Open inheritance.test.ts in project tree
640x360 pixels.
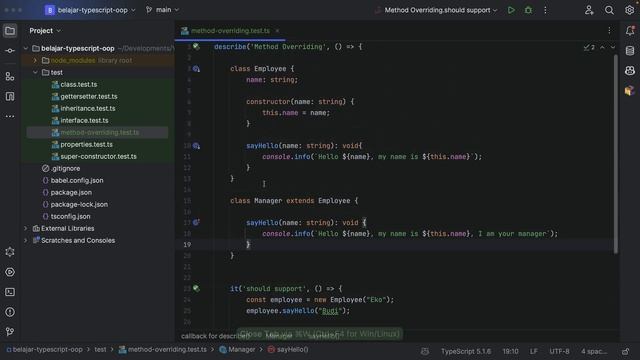coord(88,109)
